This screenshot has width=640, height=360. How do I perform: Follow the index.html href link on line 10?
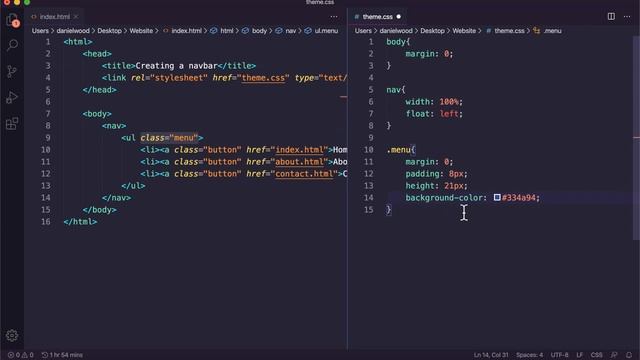[300, 150]
